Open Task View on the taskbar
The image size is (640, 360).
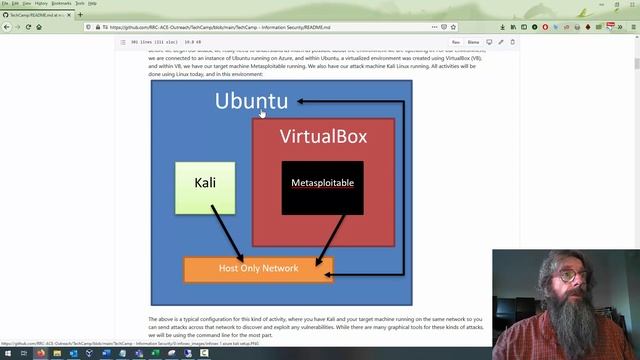coord(24,353)
